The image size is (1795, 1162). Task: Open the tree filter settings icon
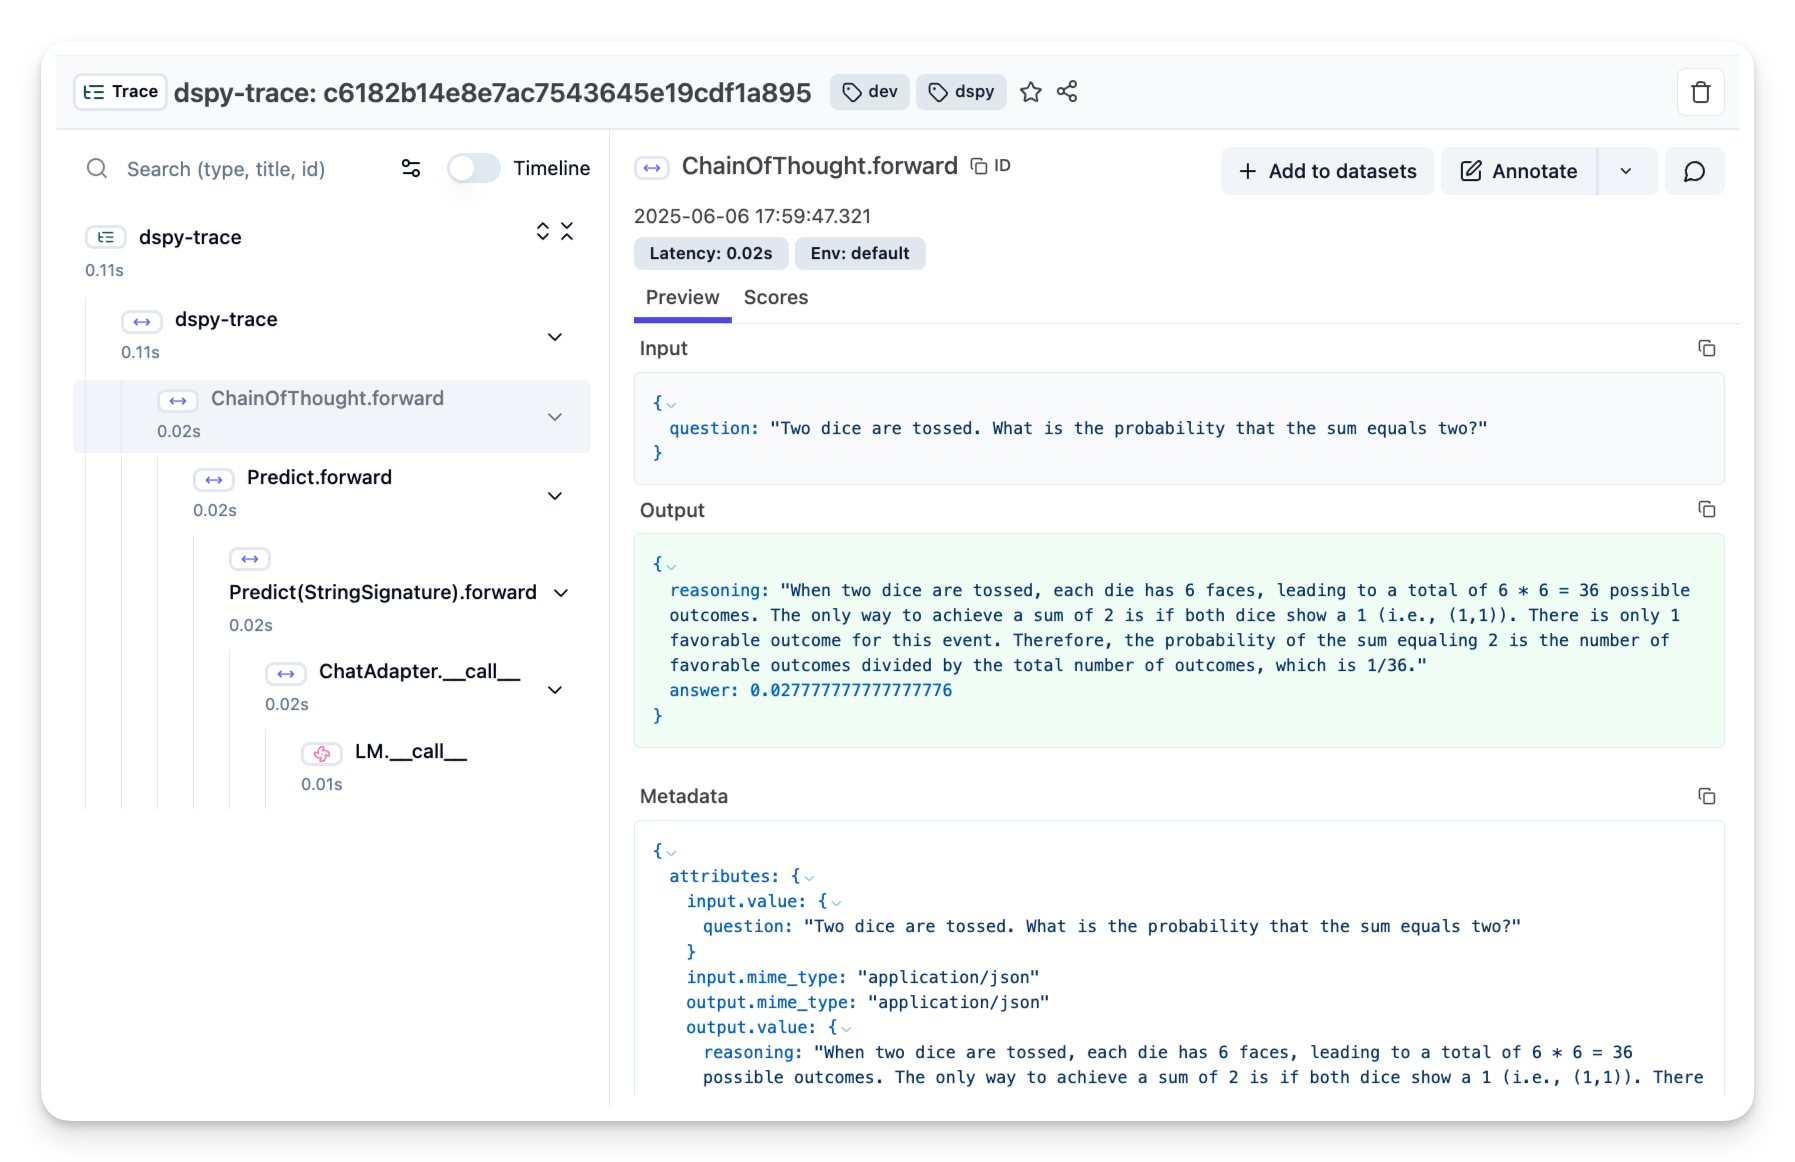pyautogui.click(x=411, y=168)
